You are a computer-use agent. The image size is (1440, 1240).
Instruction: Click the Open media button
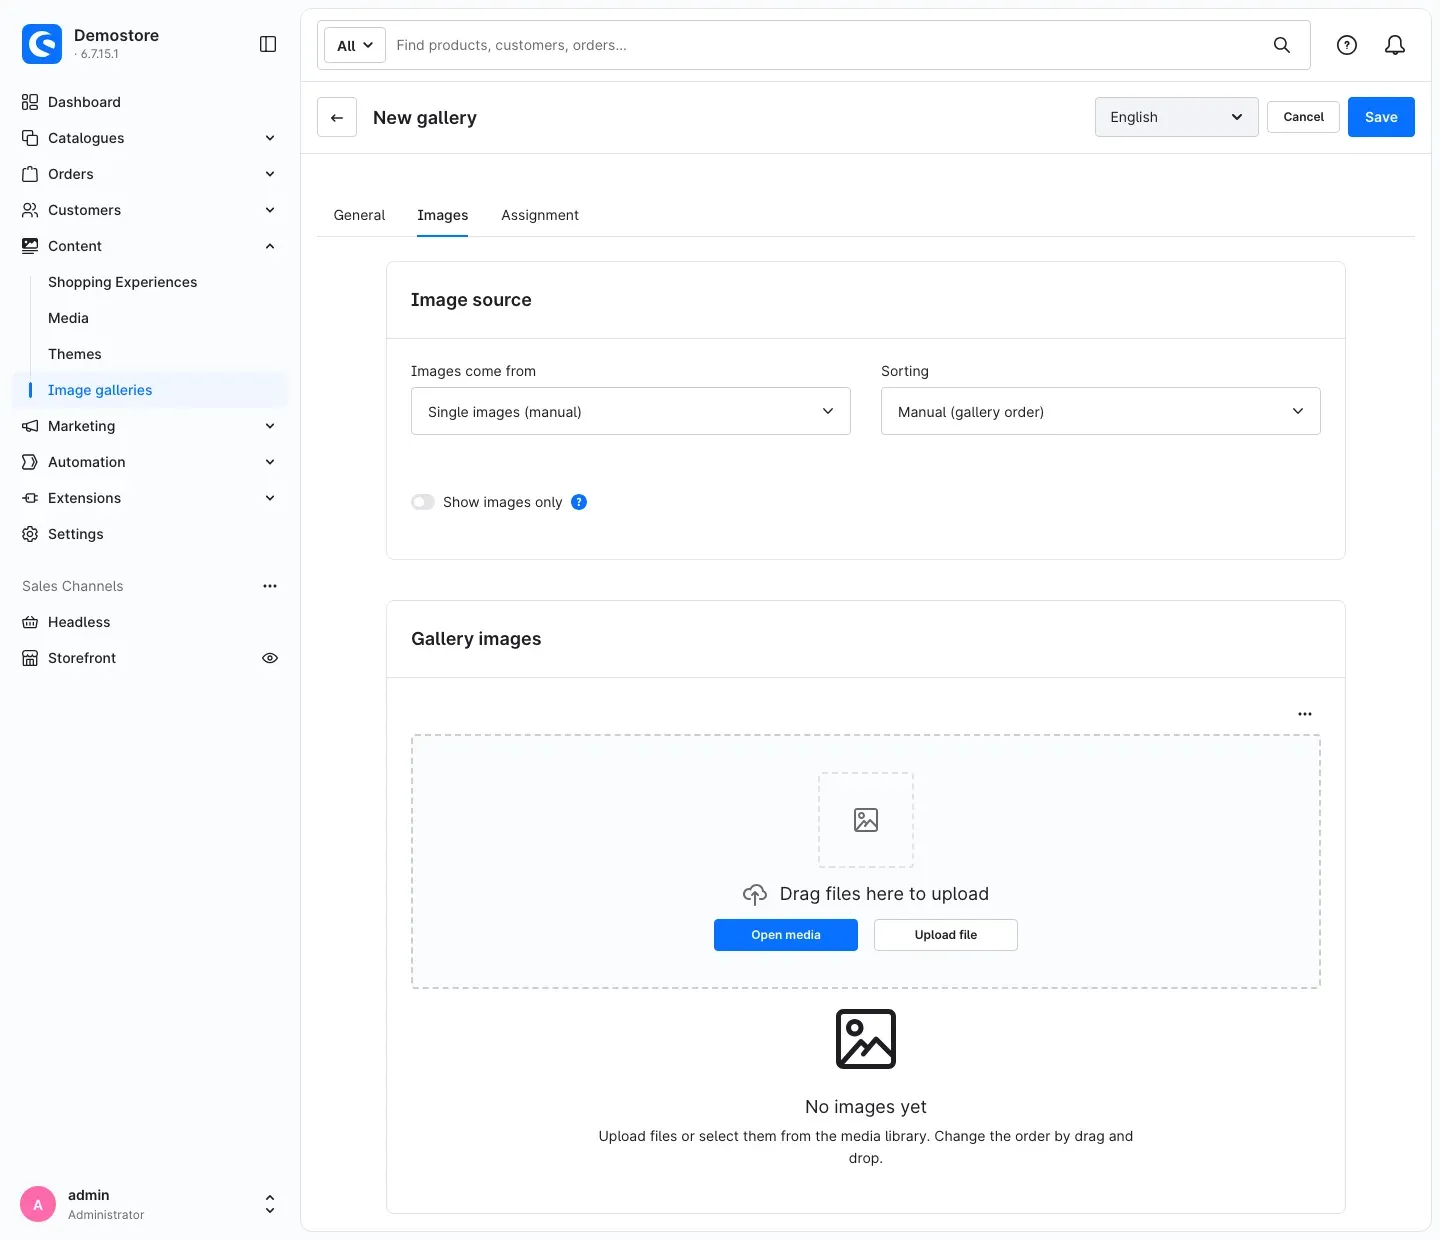(786, 935)
